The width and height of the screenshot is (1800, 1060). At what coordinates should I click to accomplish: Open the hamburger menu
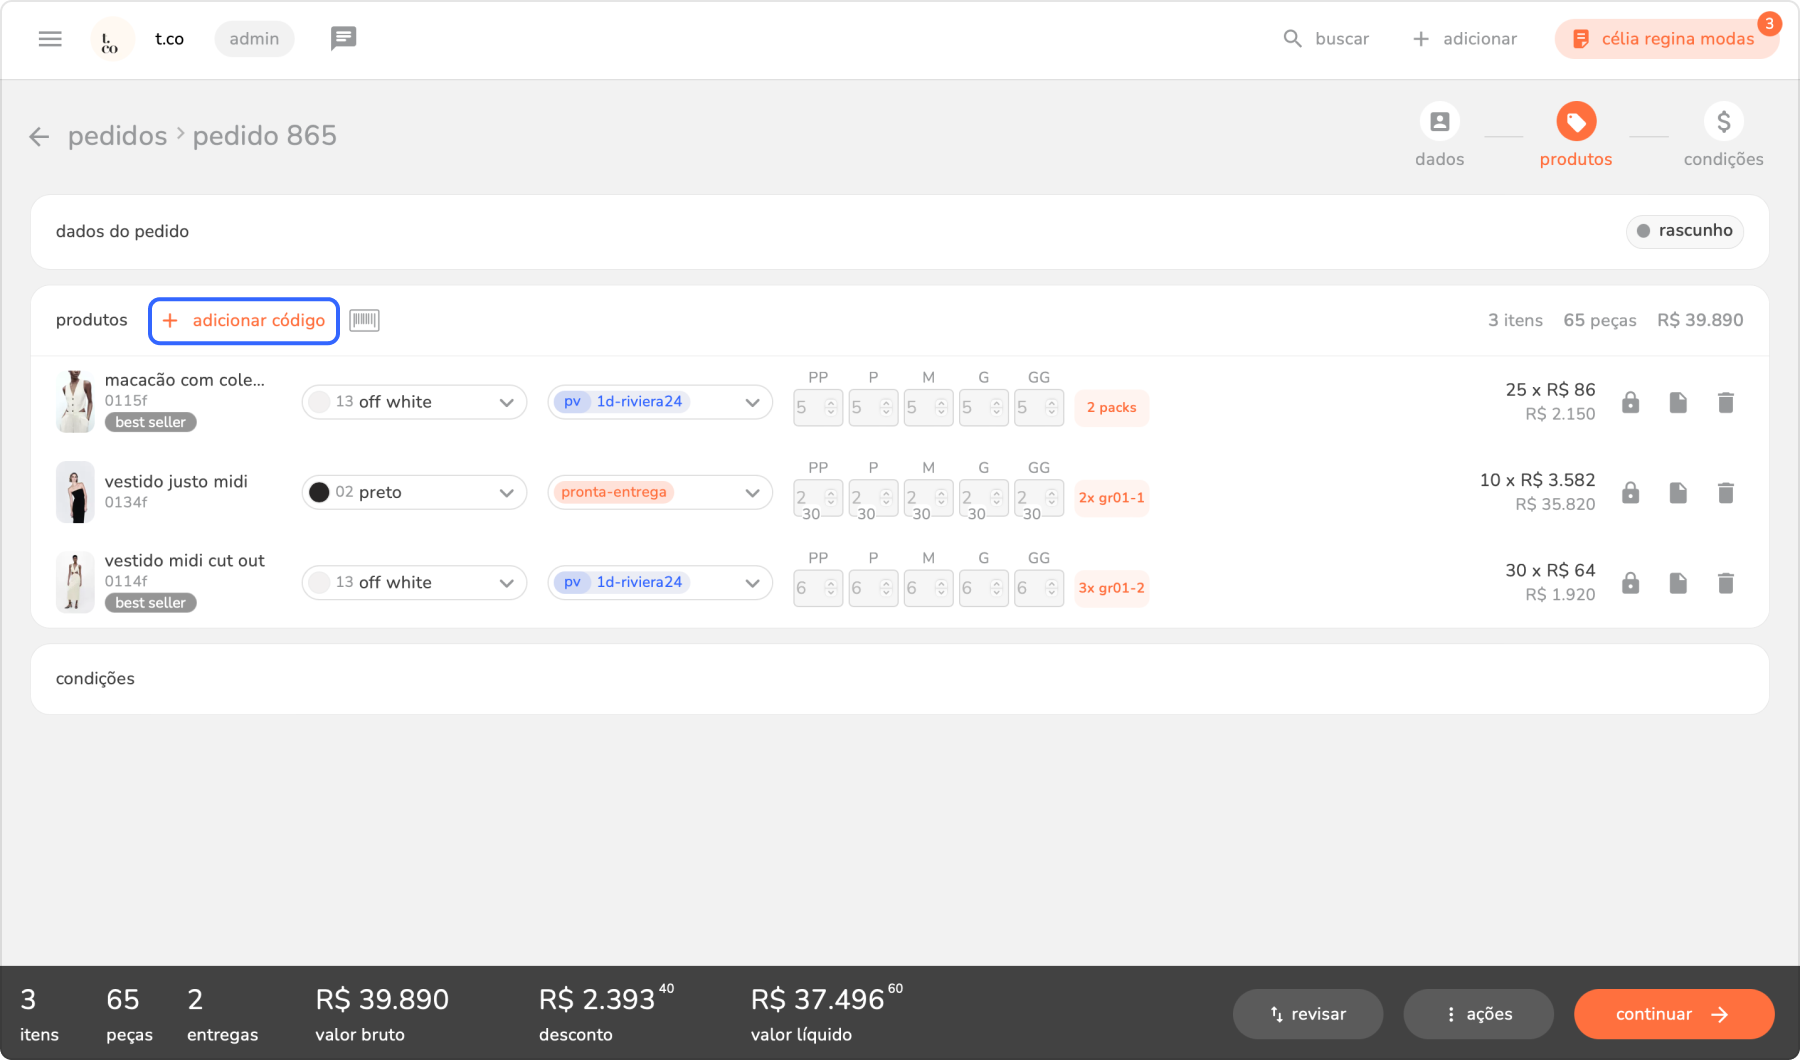coord(50,39)
